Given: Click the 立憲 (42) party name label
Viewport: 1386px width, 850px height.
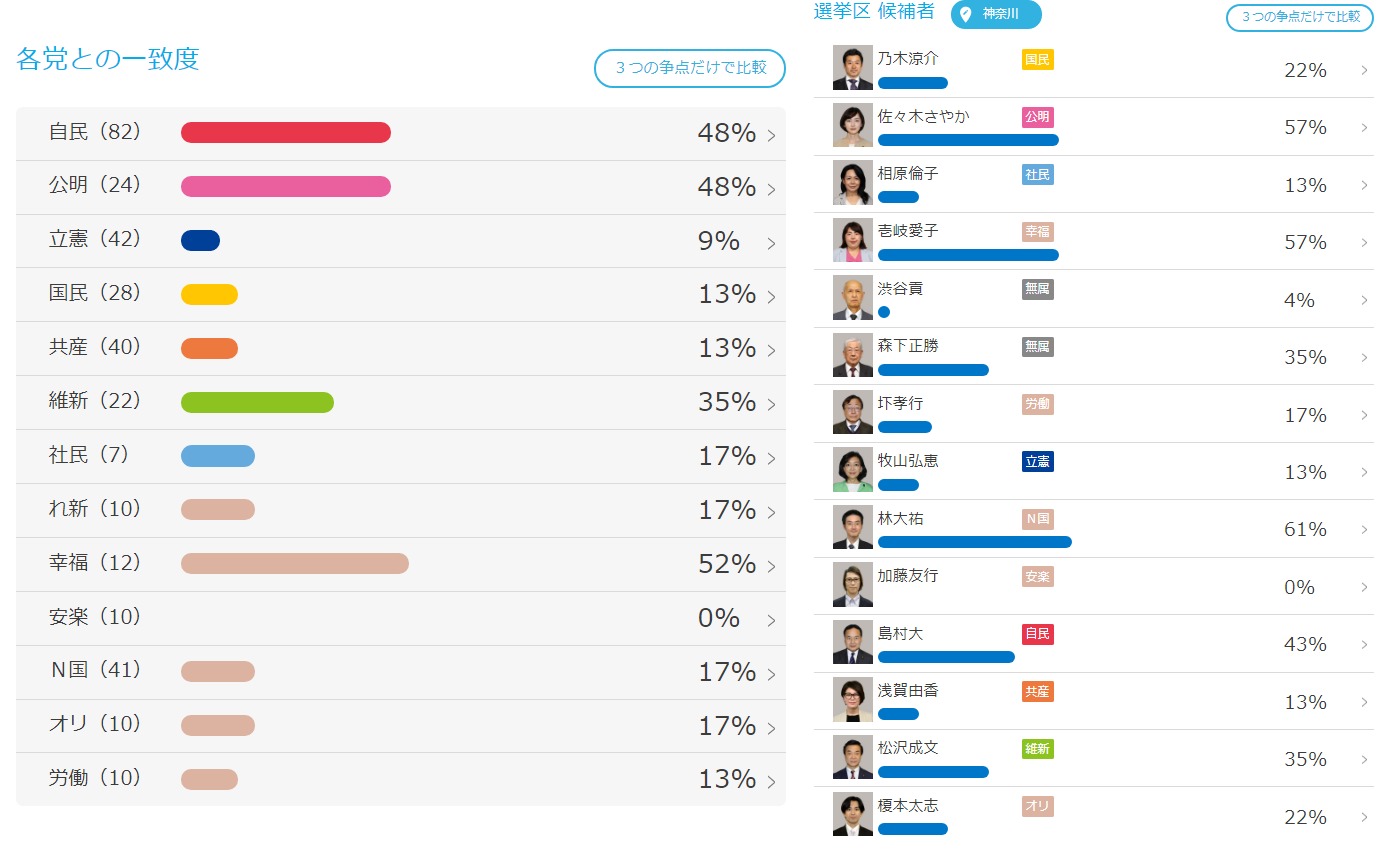Looking at the screenshot, I should (95, 240).
